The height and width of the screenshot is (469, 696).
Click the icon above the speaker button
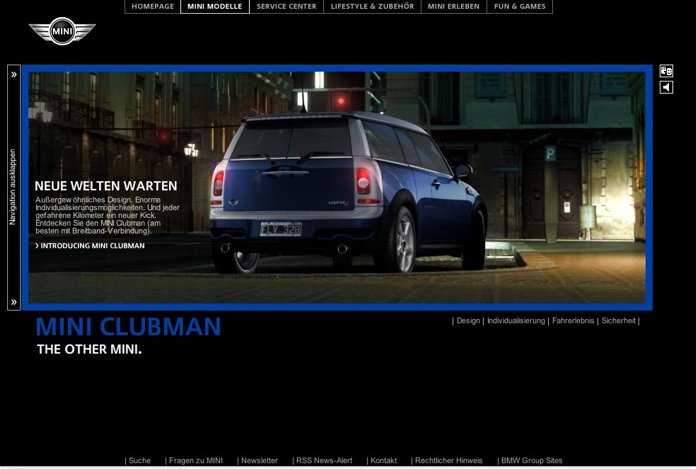[x=666, y=71]
